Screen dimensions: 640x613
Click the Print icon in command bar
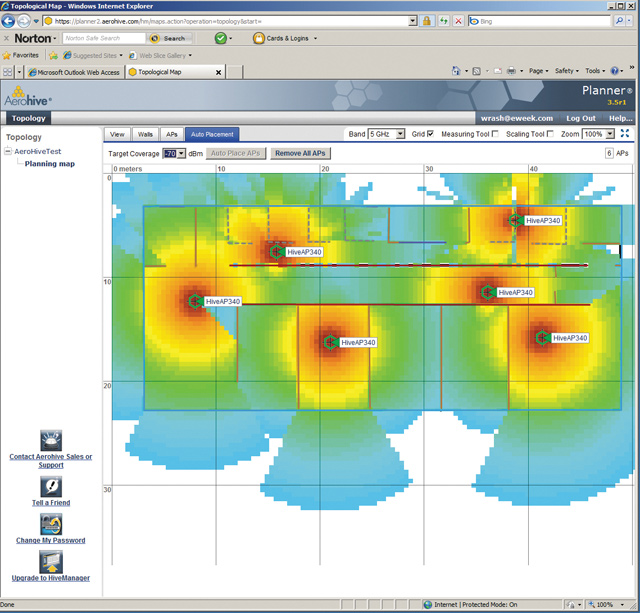(511, 71)
